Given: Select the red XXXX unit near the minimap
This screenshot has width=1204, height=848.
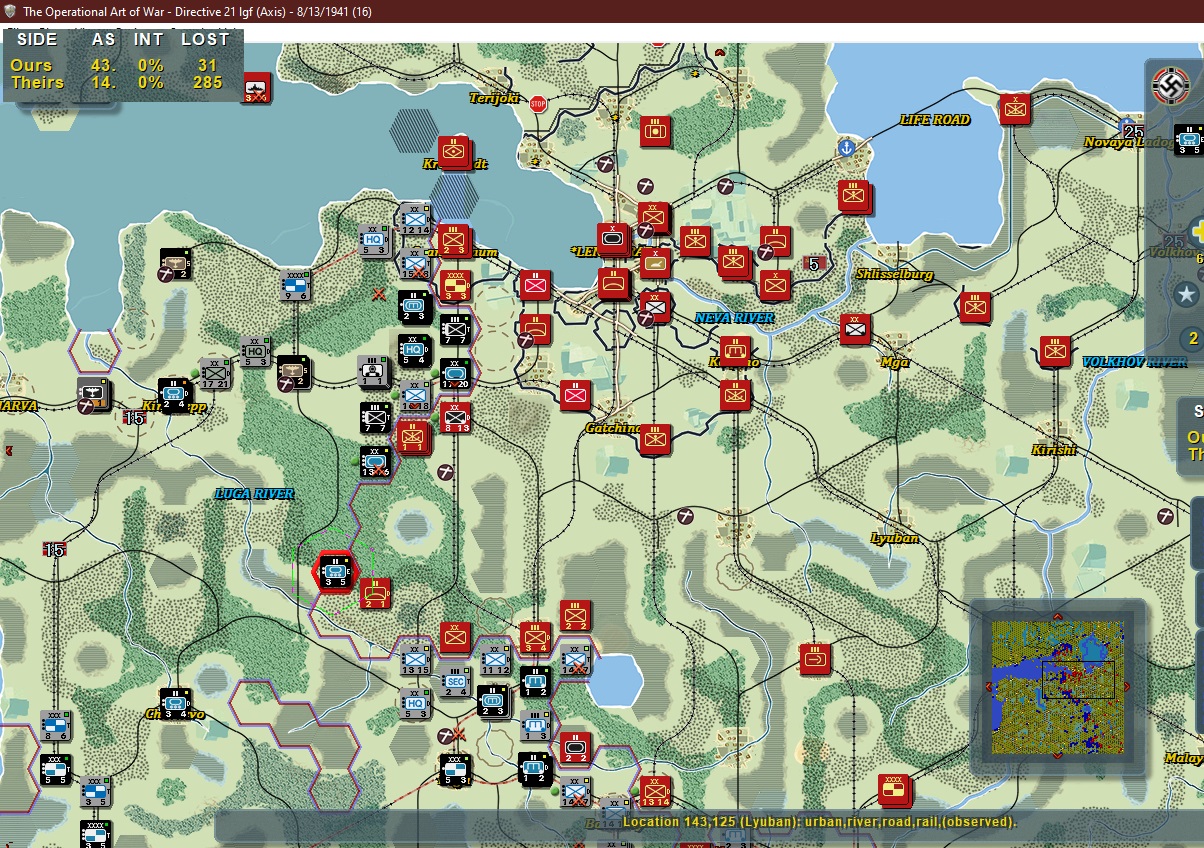Looking at the screenshot, I should tap(894, 789).
